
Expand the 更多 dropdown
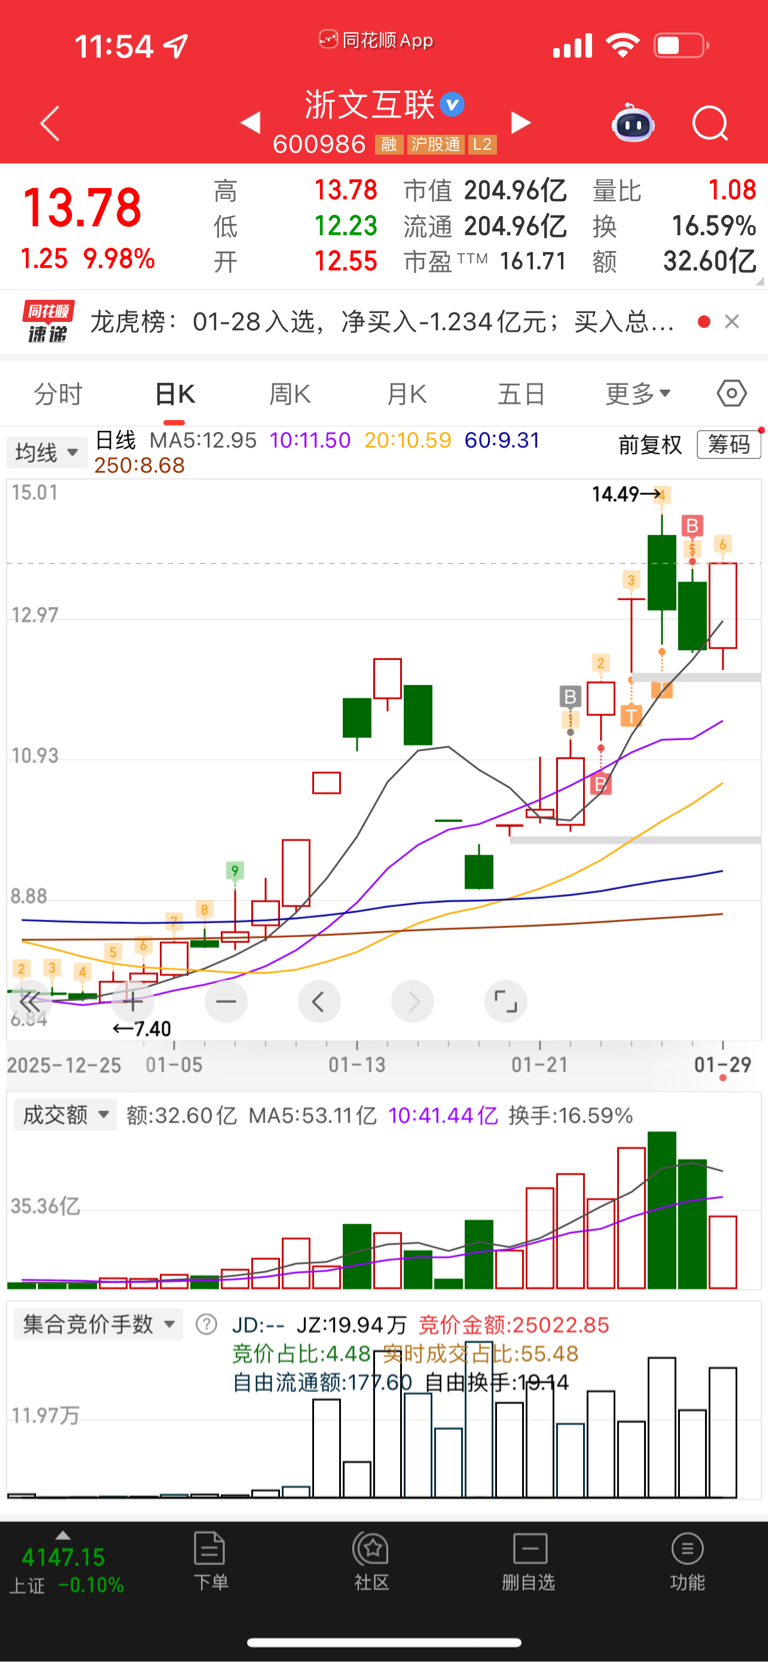pos(638,394)
